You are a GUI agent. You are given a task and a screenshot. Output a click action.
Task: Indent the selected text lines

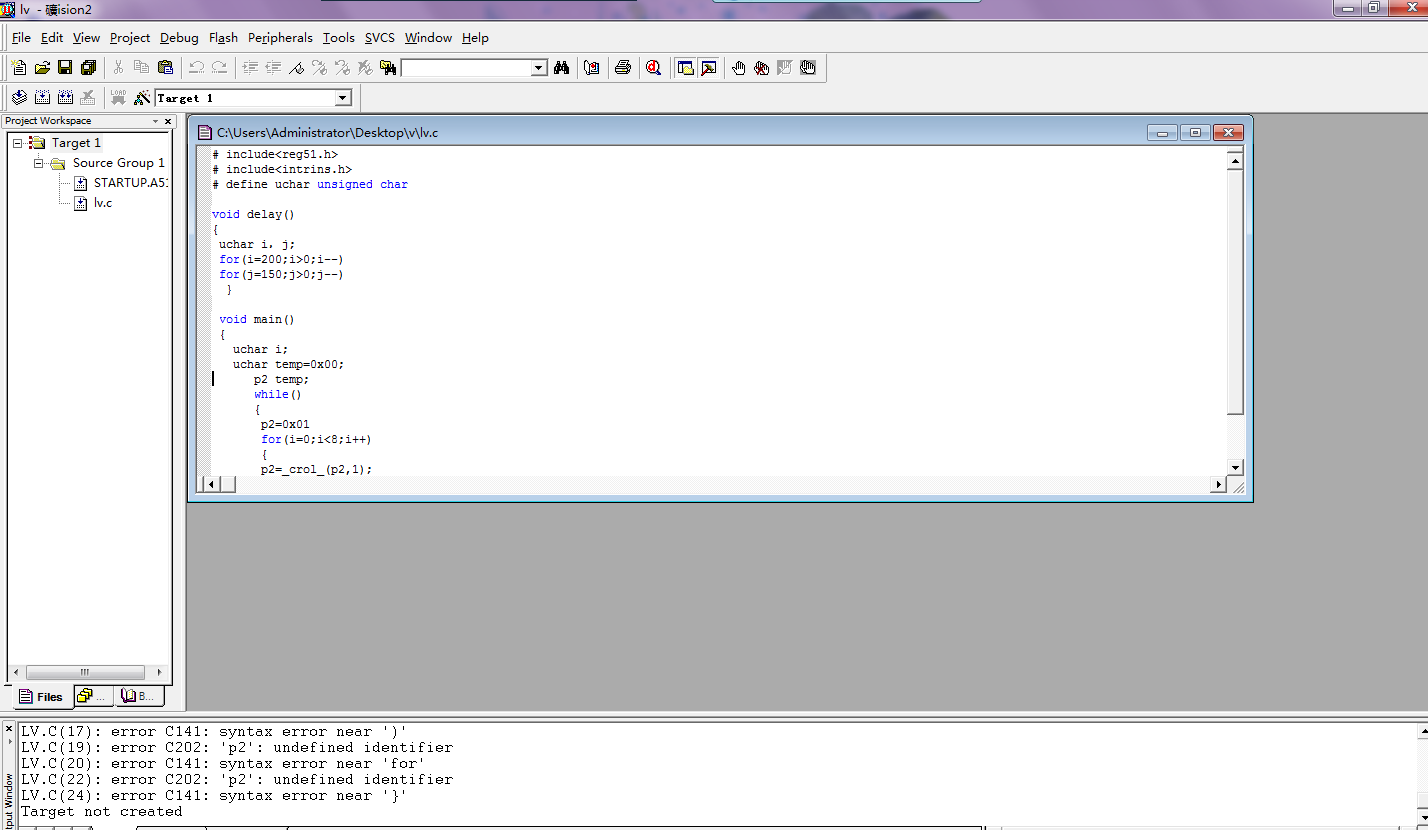click(x=250, y=68)
